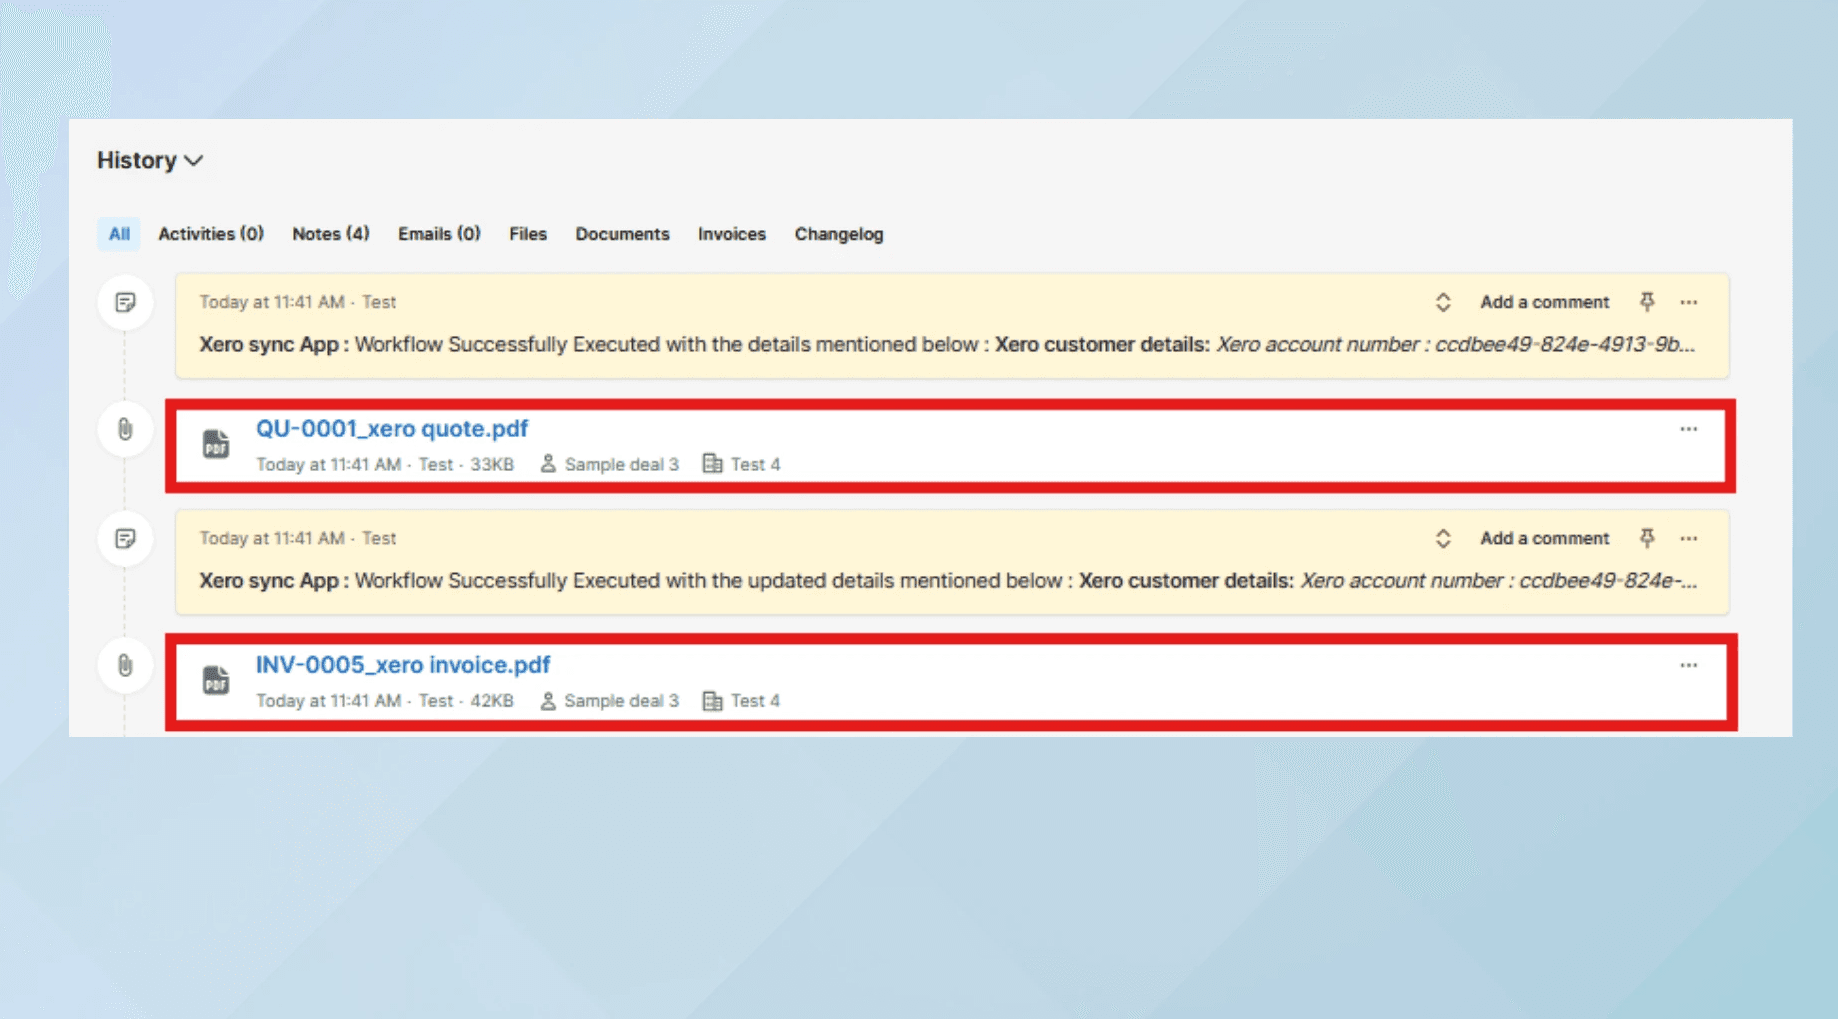
Task: Expand the updated details Xero note
Action: pyautogui.click(x=1443, y=539)
